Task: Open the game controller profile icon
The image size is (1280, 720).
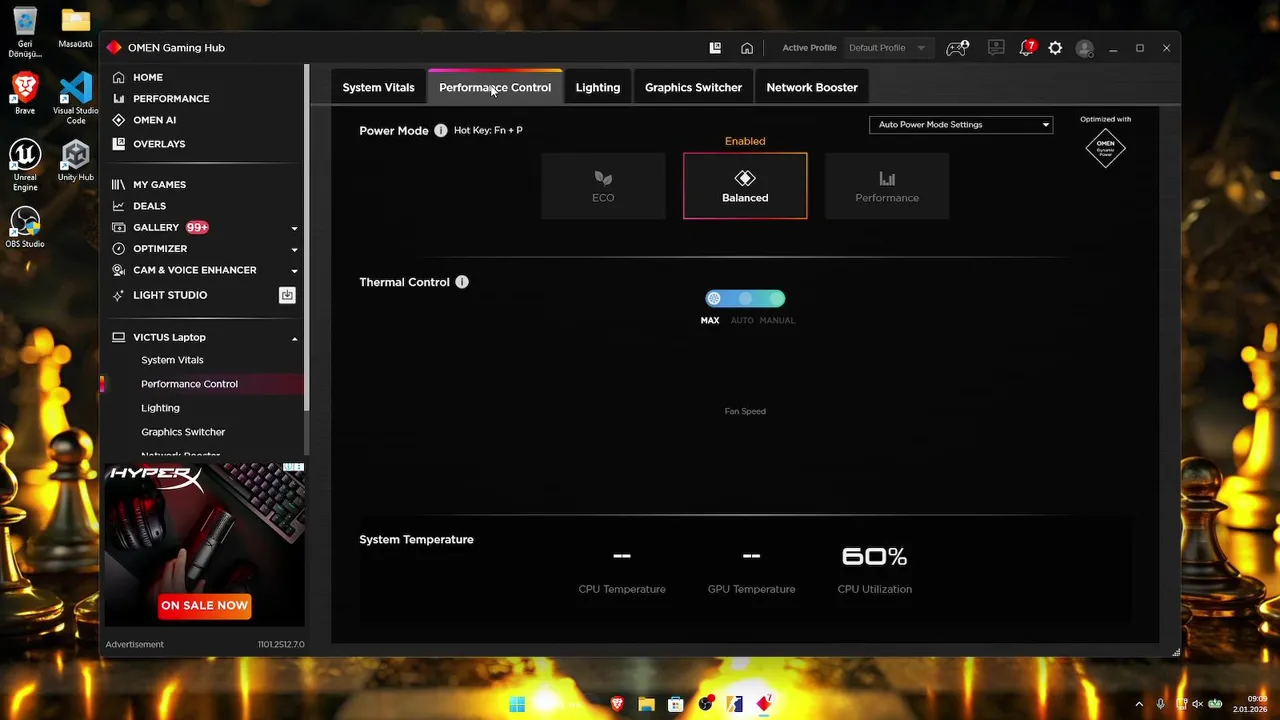Action: (957, 48)
